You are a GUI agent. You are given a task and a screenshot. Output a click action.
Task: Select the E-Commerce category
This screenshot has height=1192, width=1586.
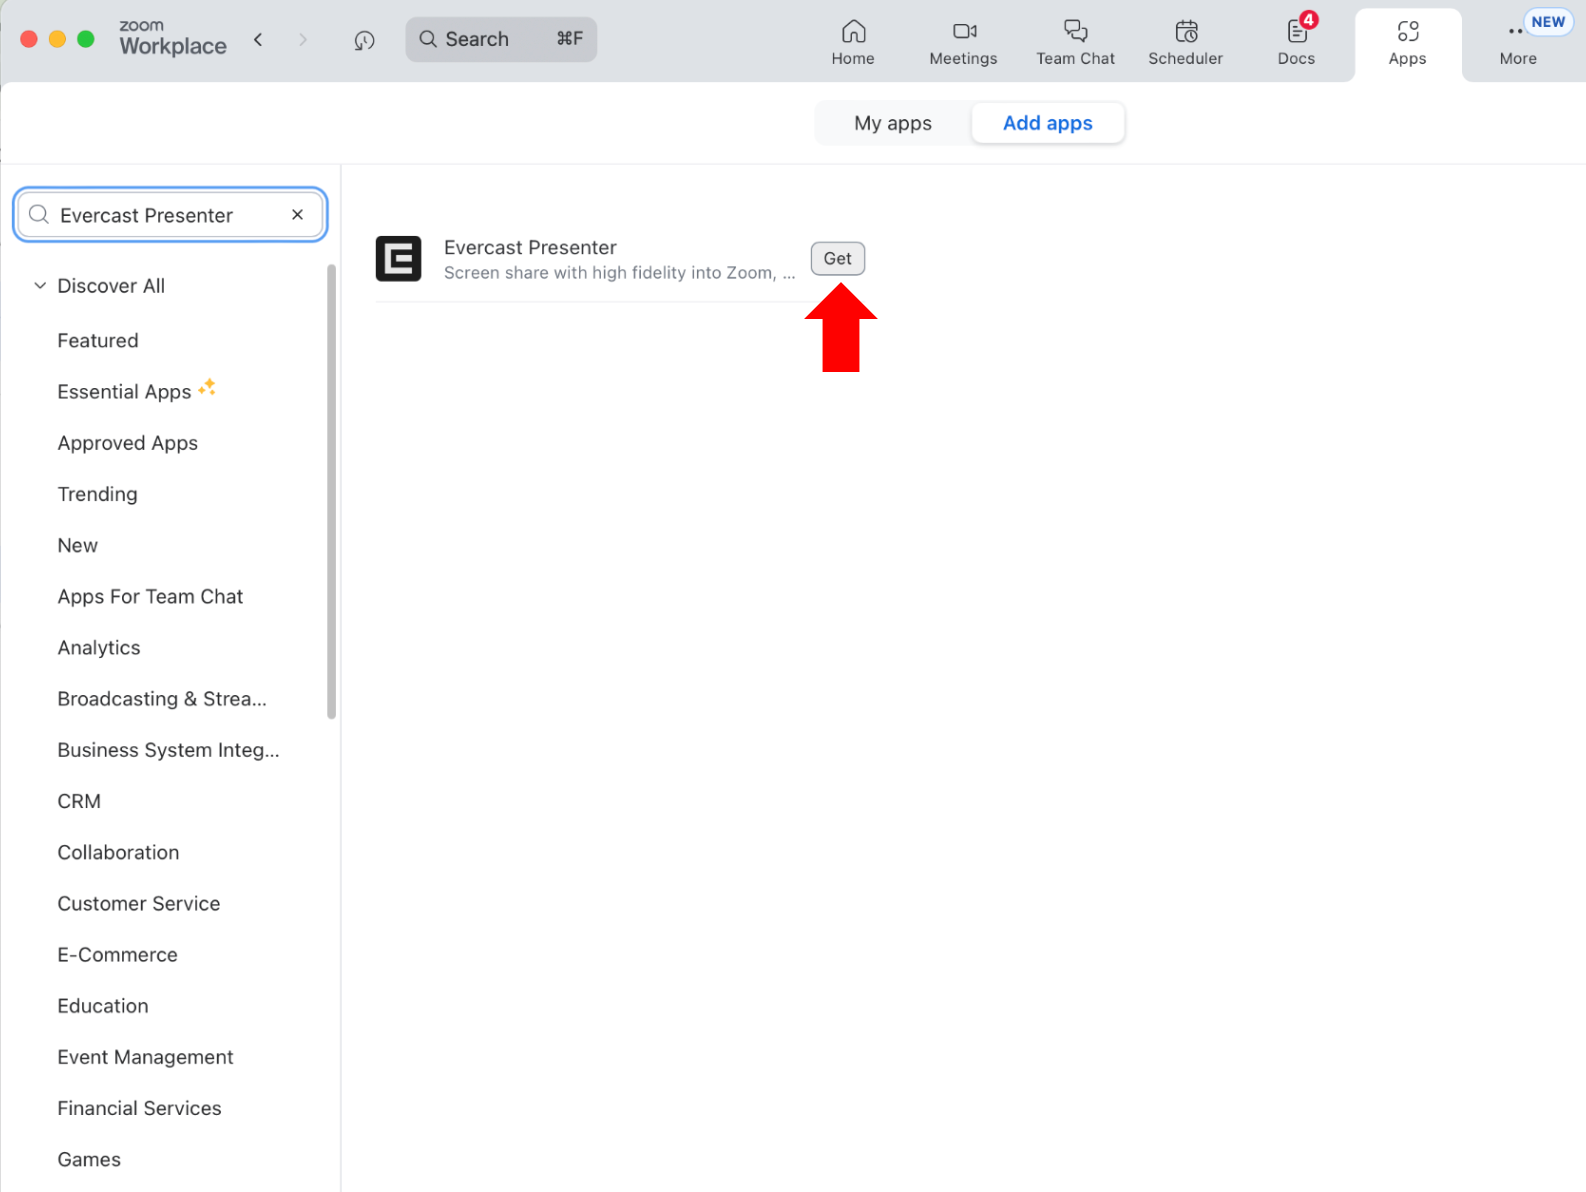coord(117,955)
